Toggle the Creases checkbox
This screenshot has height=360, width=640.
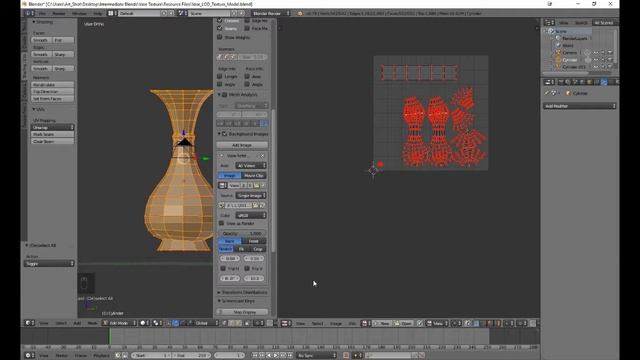click(x=220, y=20)
